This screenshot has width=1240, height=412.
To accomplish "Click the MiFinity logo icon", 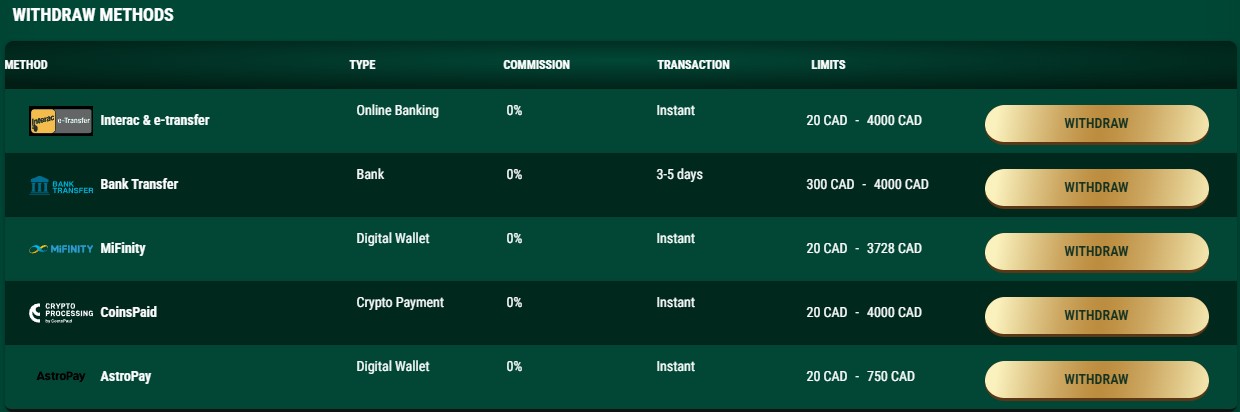I will 61,249.
